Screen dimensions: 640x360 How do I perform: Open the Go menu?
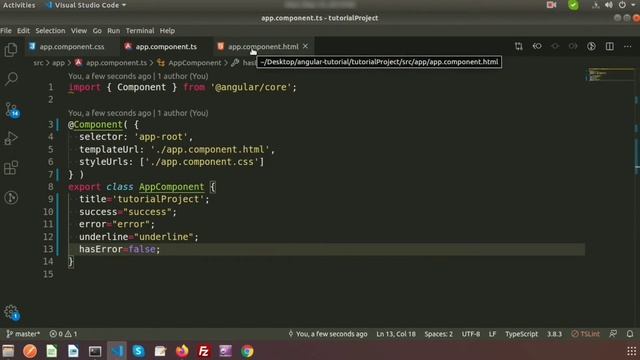(97, 31)
